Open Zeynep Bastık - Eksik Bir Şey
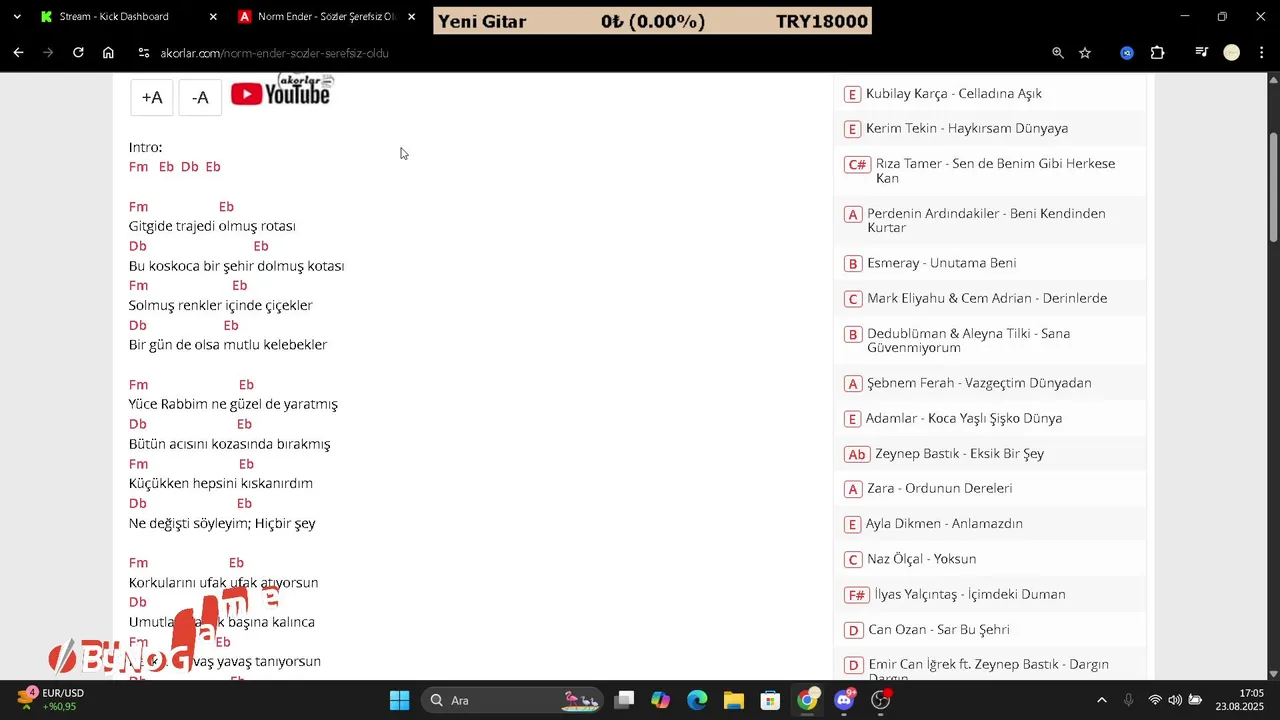Screen dimensions: 1280x720 point(959,453)
